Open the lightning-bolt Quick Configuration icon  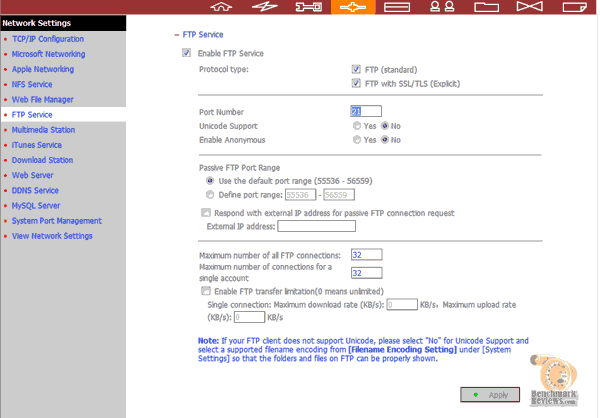point(265,7)
